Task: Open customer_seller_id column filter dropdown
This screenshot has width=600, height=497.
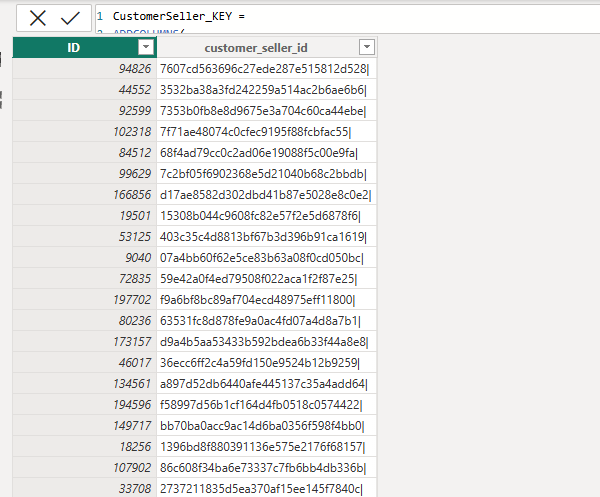Action: (x=367, y=48)
